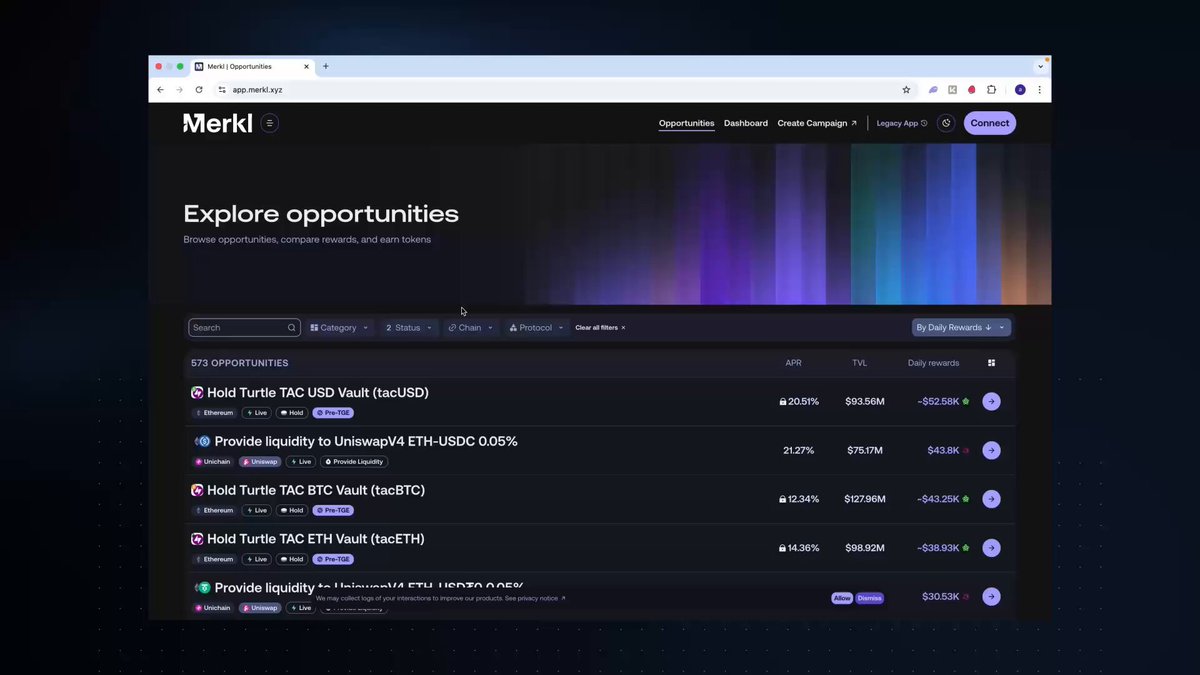Sort by the TVL column header
This screenshot has height=675, width=1200.
[859, 363]
